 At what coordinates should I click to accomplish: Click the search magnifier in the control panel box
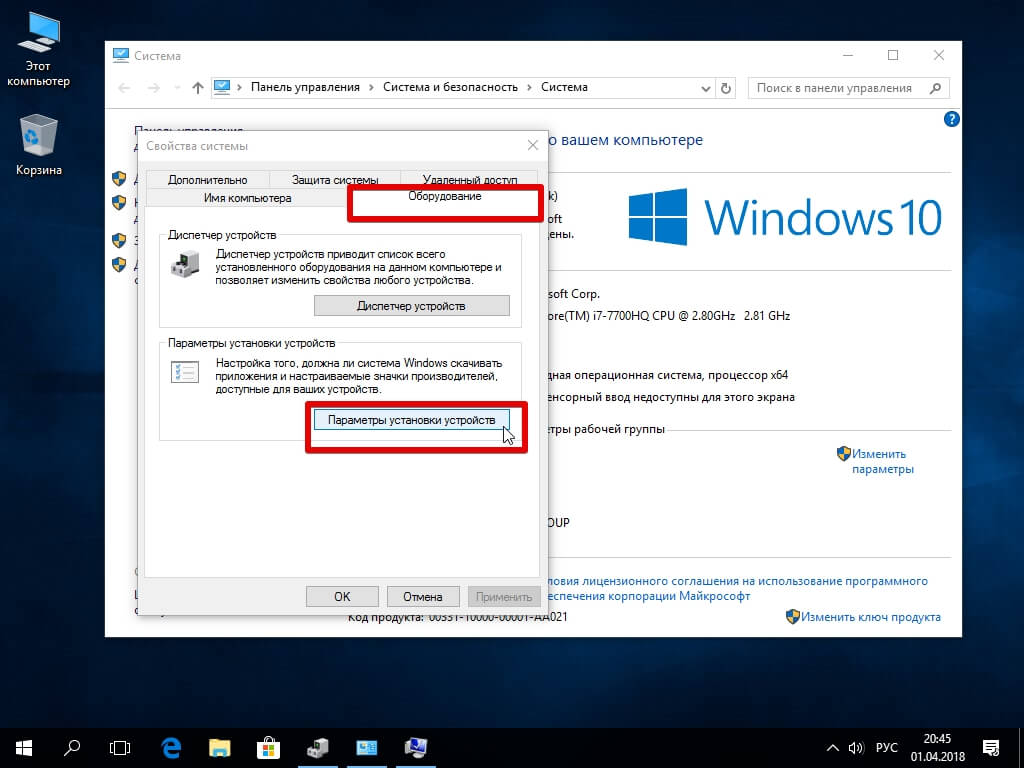(x=936, y=88)
